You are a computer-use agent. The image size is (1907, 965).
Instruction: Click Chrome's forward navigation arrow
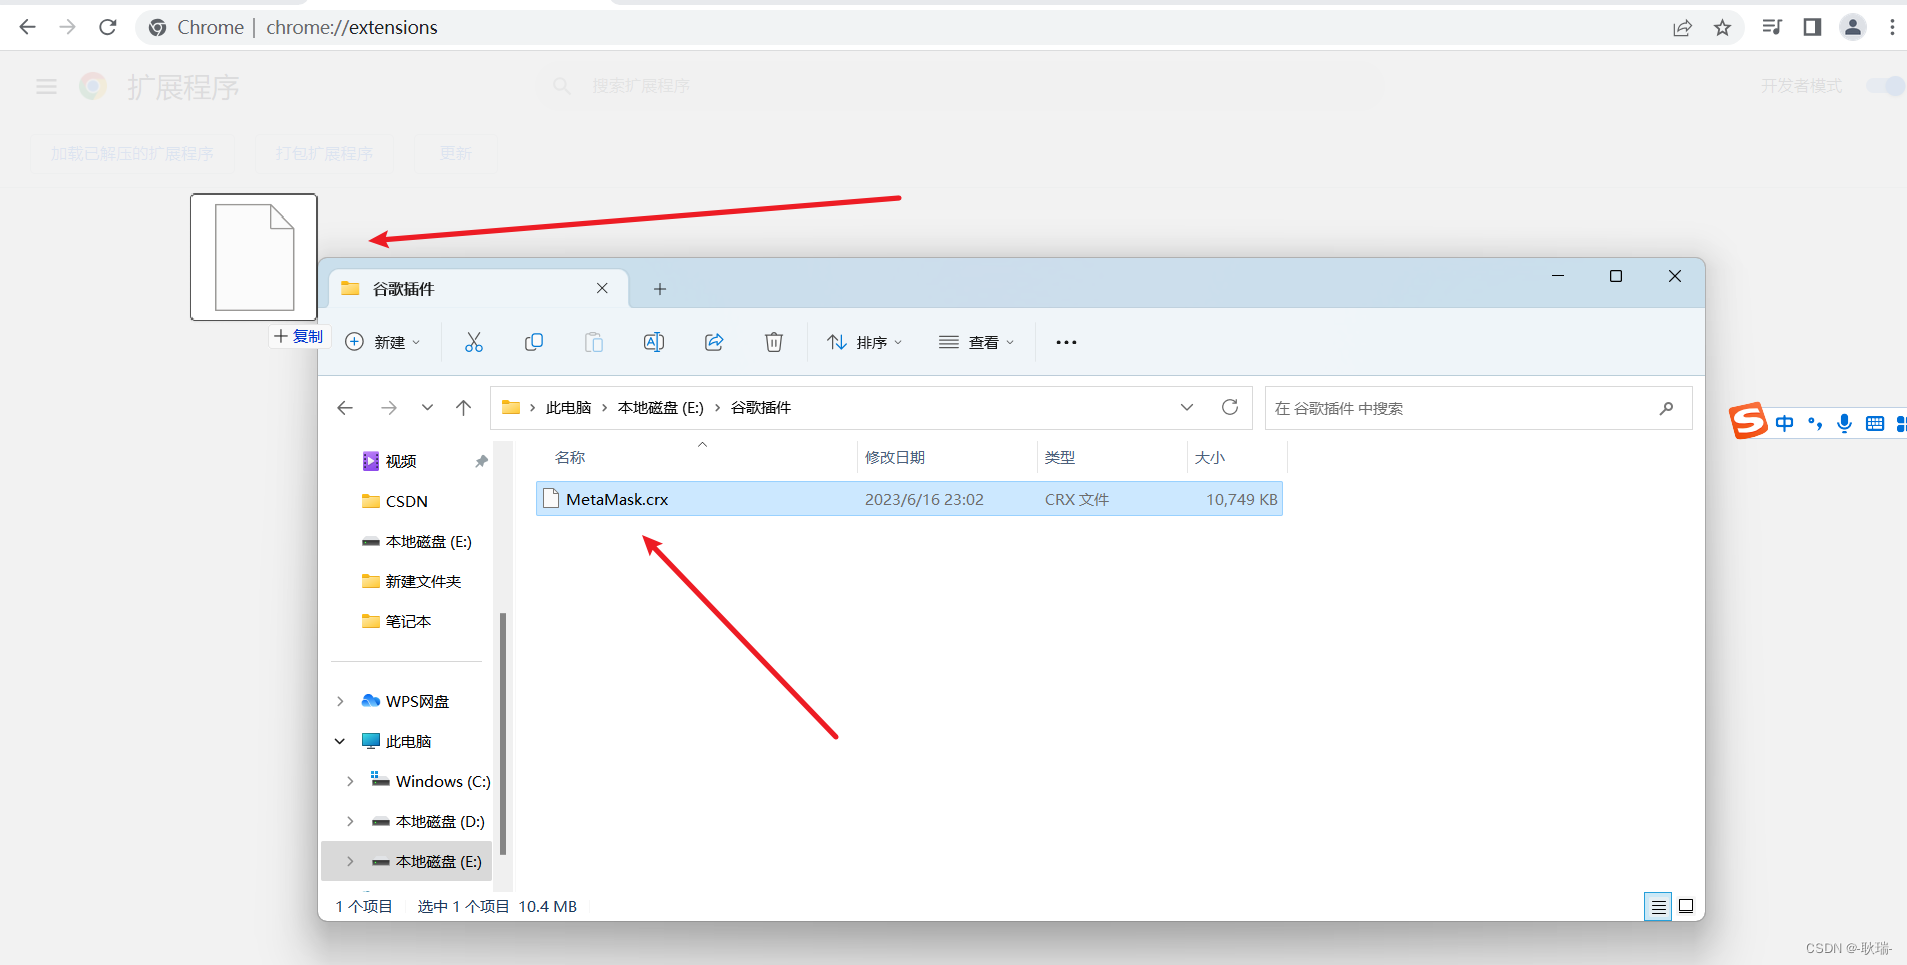click(67, 27)
